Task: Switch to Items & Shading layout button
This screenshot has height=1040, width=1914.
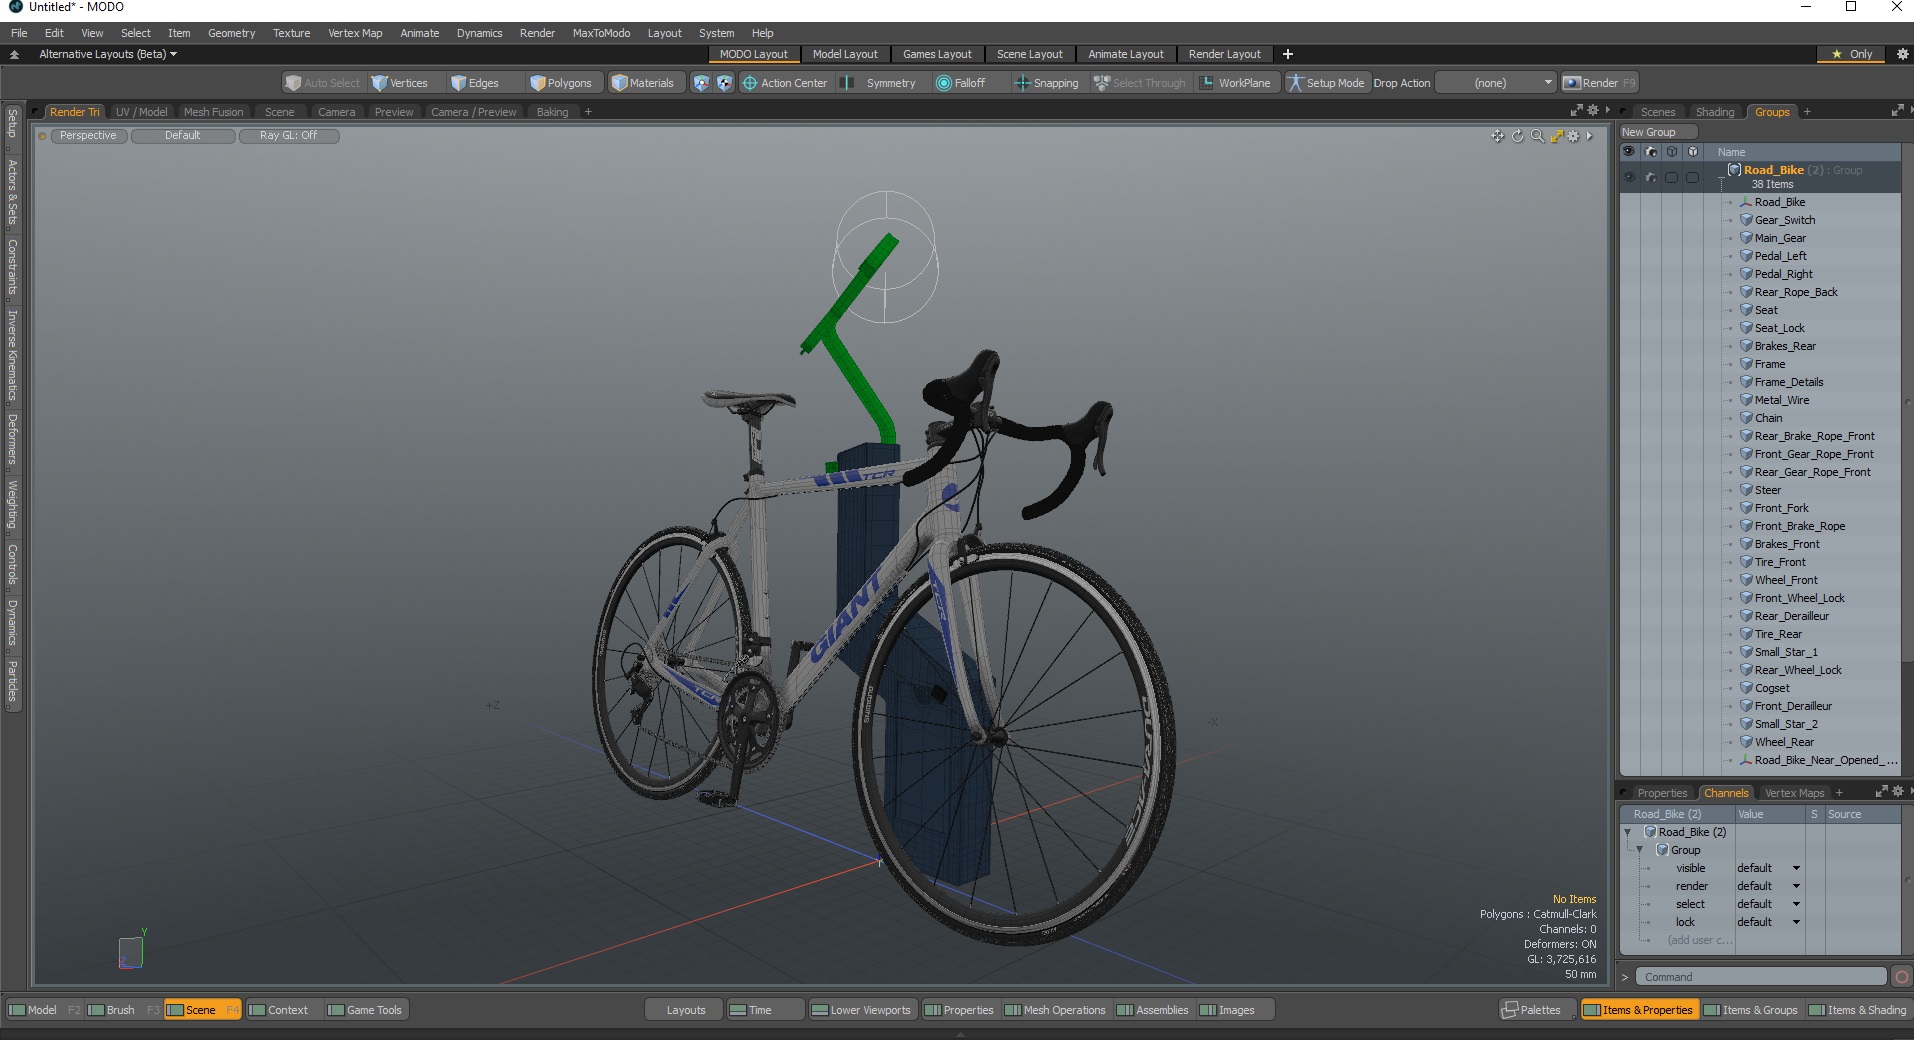Action: 1858,1010
